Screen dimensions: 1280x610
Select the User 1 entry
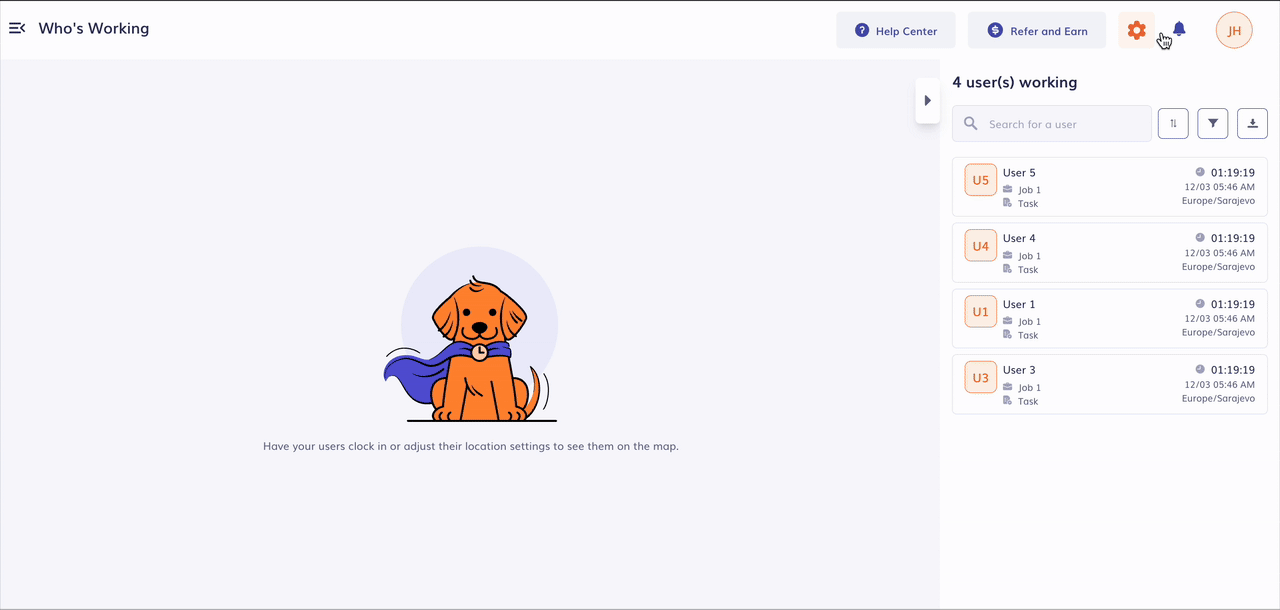click(x=1019, y=304)
